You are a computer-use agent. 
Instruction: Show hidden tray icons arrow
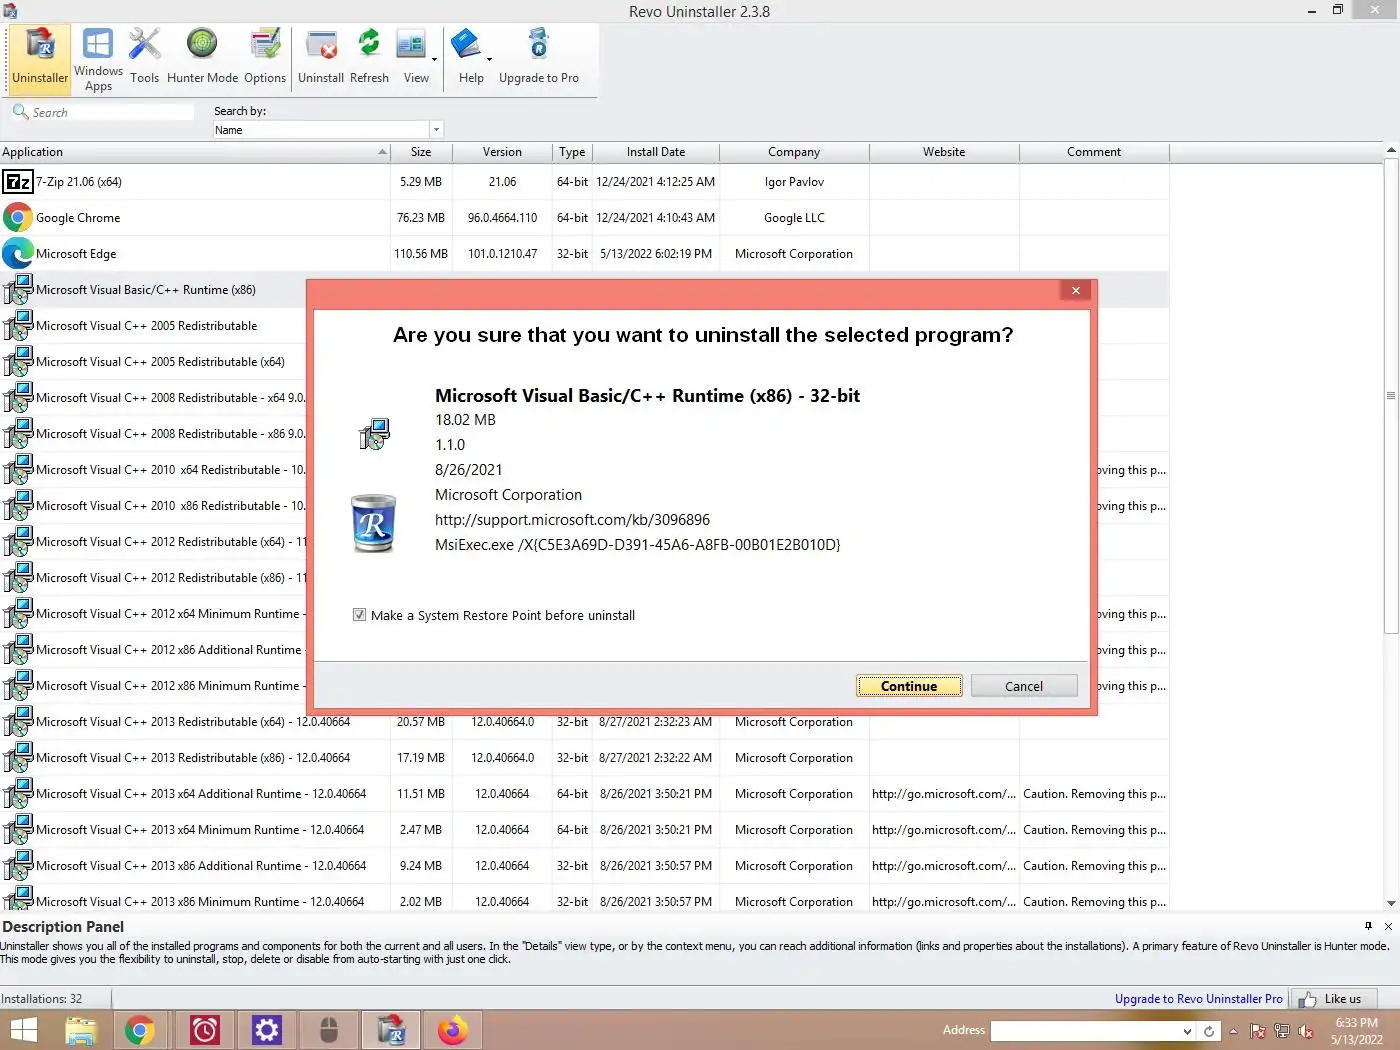(1233, 1031)
